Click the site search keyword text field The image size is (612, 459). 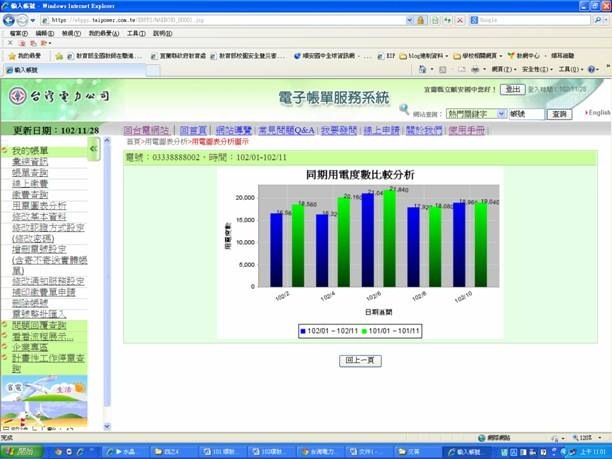[x=526, y=114]
